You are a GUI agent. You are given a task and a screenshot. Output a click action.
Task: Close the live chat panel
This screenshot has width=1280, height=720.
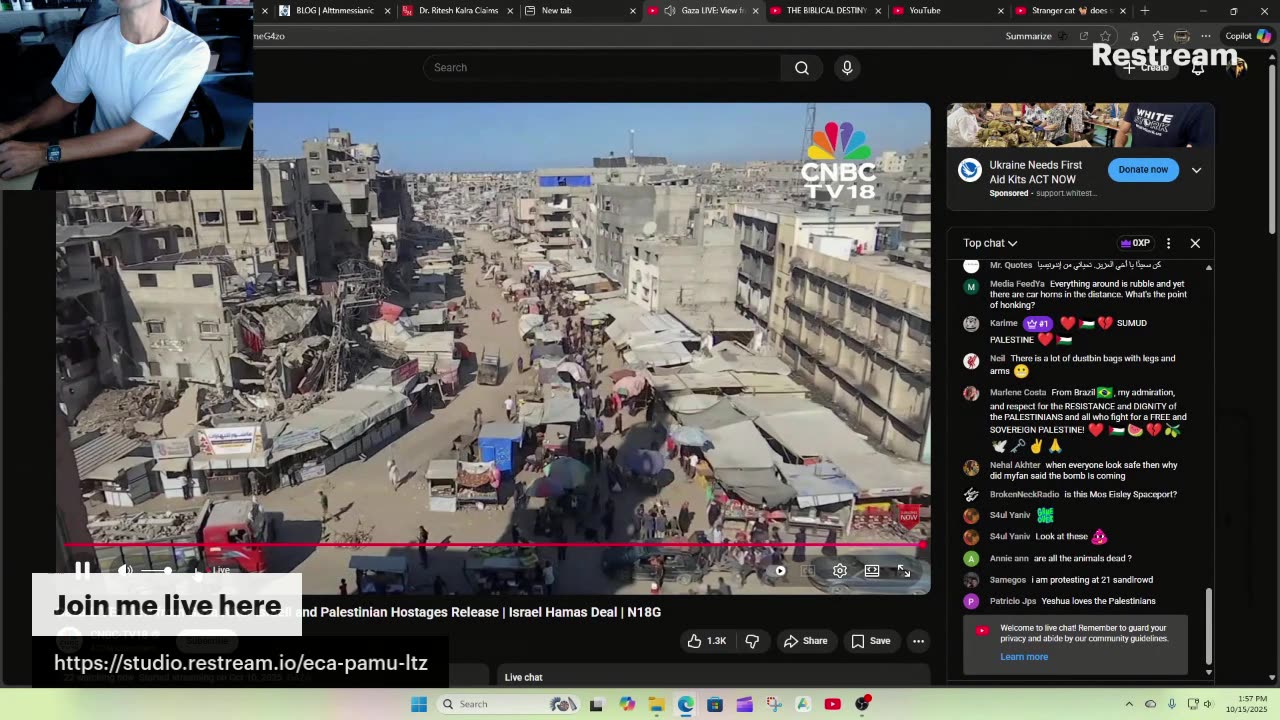tap(1195, 243)
